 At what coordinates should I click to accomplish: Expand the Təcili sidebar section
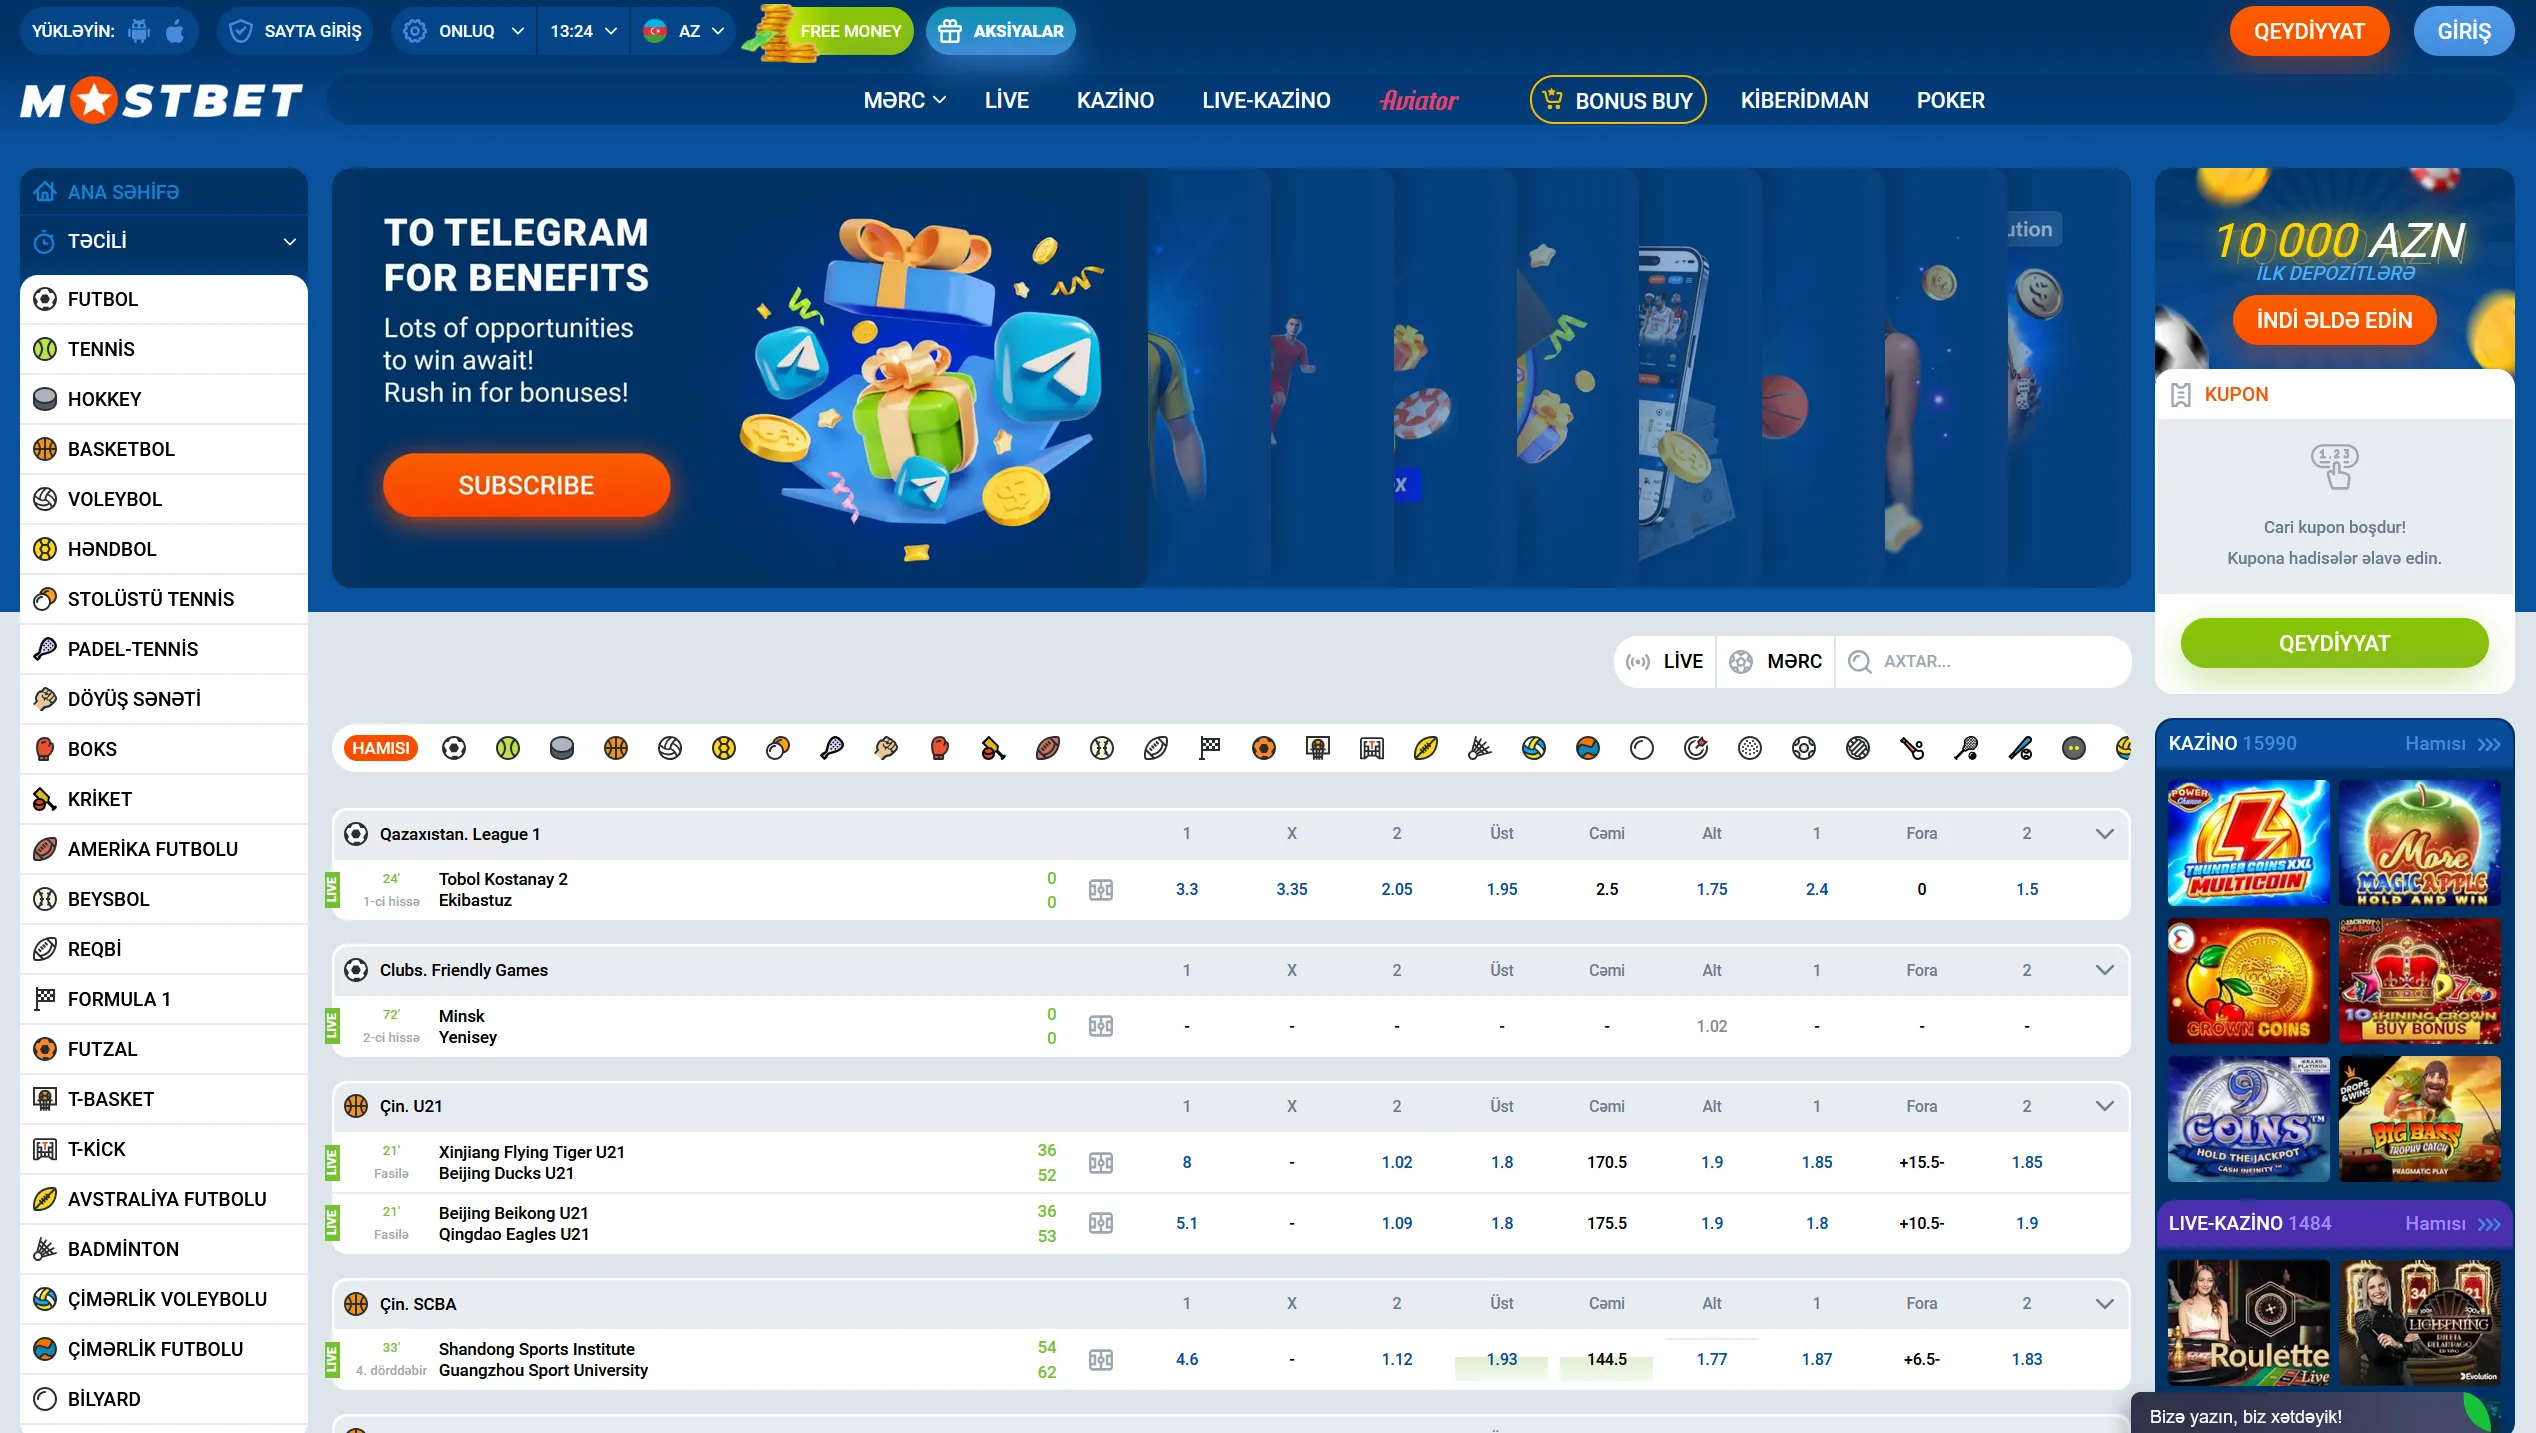(x=164, y=241)
